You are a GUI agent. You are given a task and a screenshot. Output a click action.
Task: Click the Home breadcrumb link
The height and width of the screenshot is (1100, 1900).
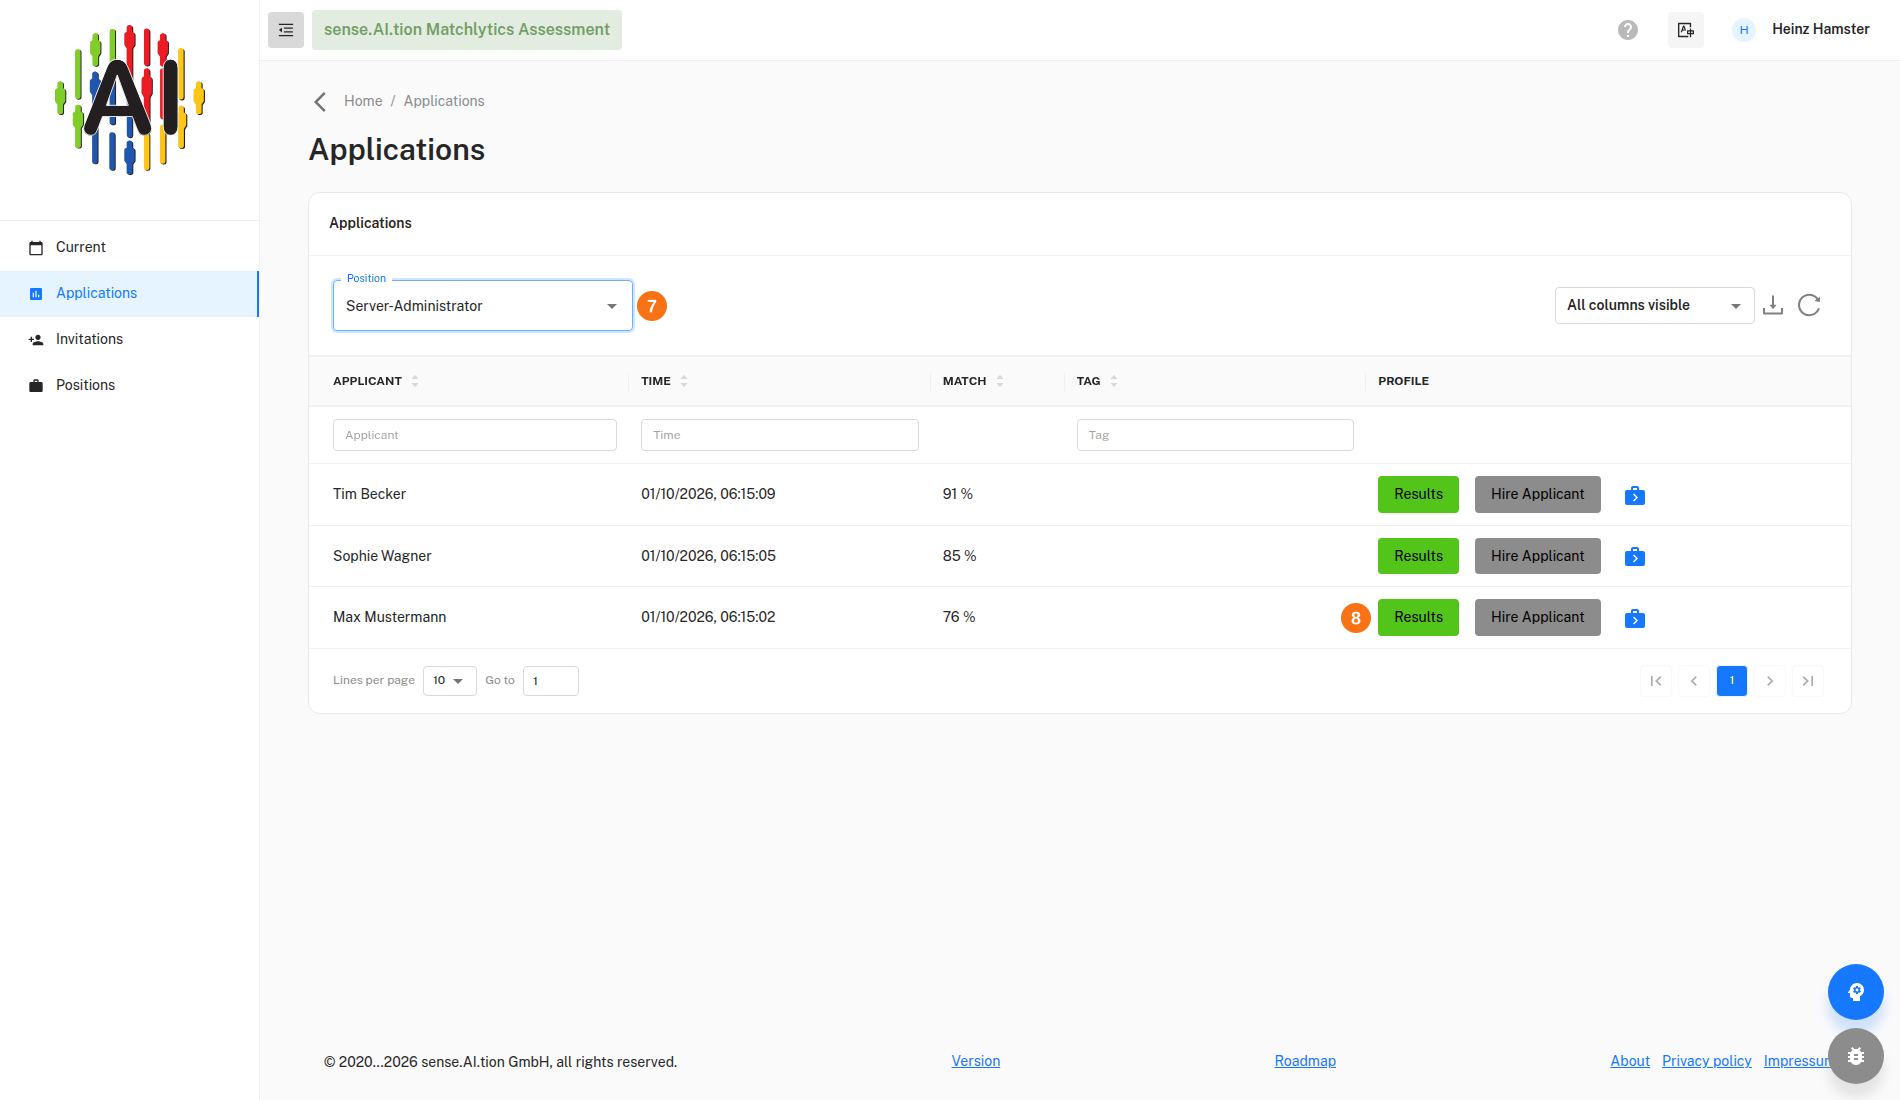[363, 101]
